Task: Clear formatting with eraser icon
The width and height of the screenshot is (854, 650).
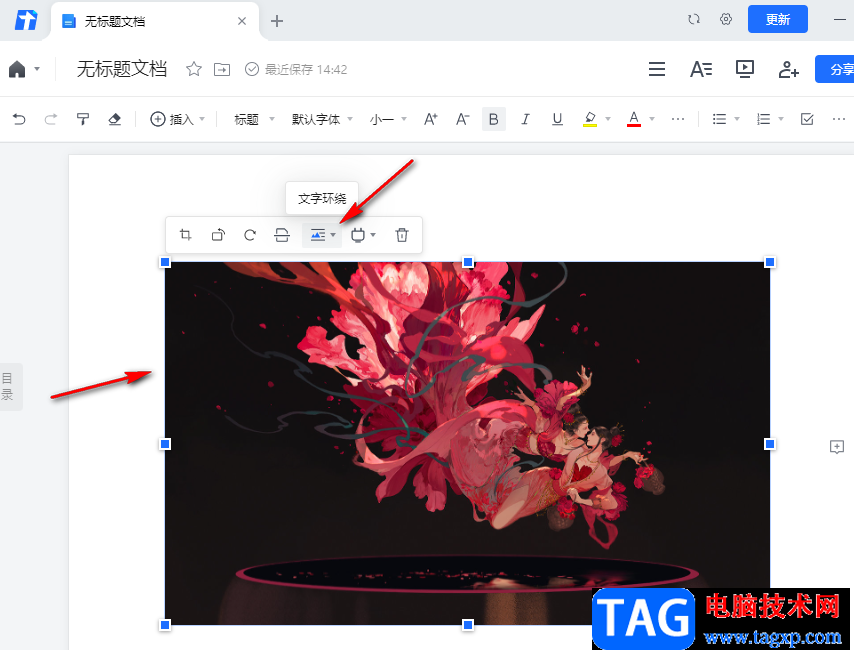Action: pos(114,119)
